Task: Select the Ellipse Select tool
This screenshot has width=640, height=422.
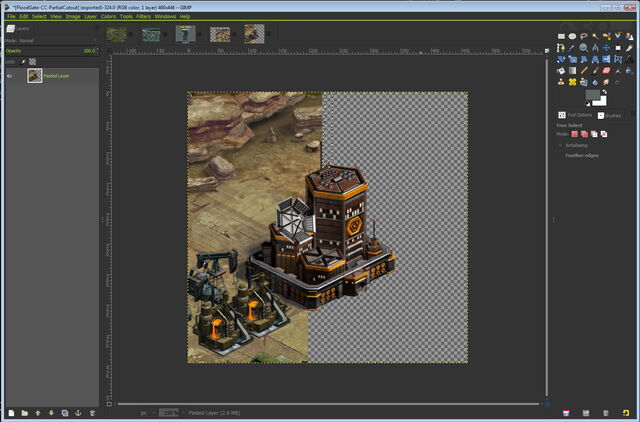Action: point(572,36)
